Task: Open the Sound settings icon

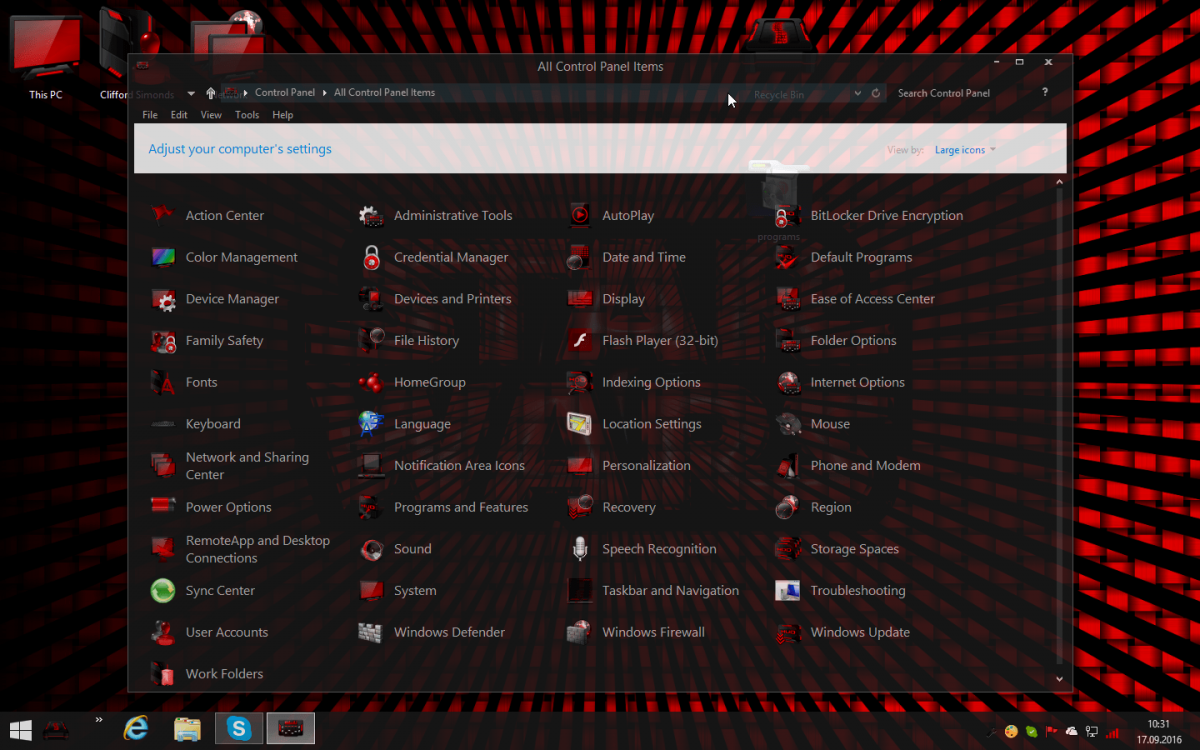Action: click(x=372, y=549)
